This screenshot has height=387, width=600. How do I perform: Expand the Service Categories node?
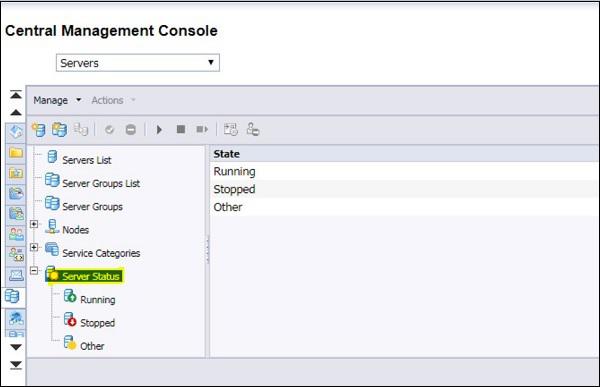[x=34, y=247]
